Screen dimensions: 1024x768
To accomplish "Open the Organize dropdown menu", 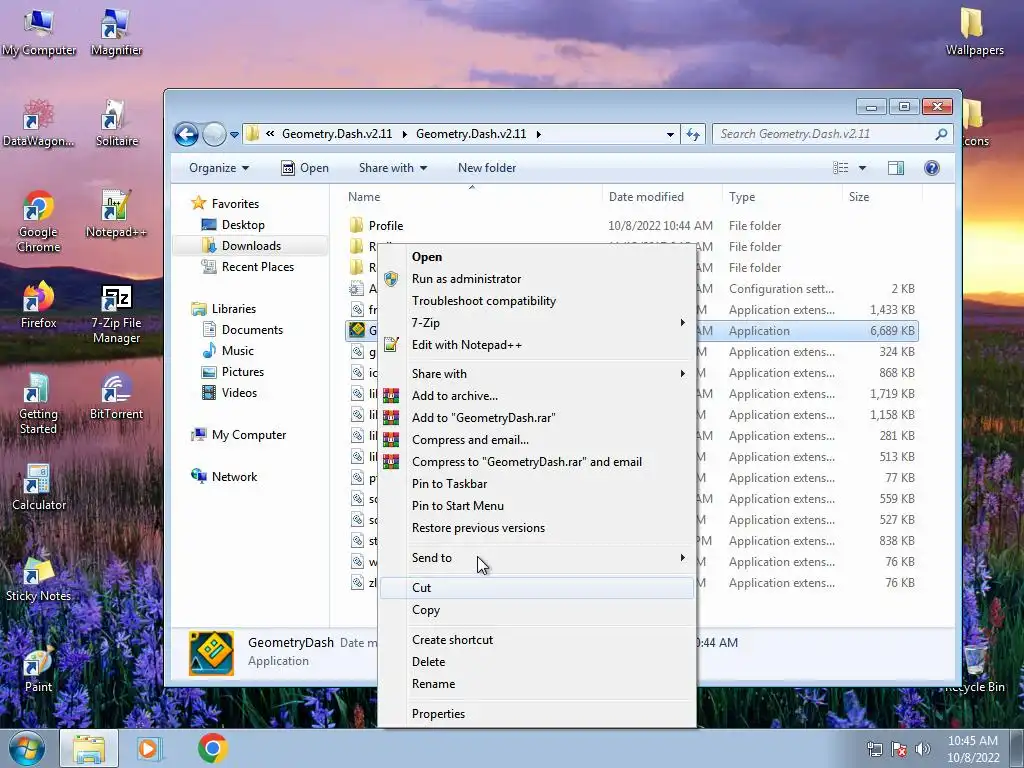I will [219, 168].
